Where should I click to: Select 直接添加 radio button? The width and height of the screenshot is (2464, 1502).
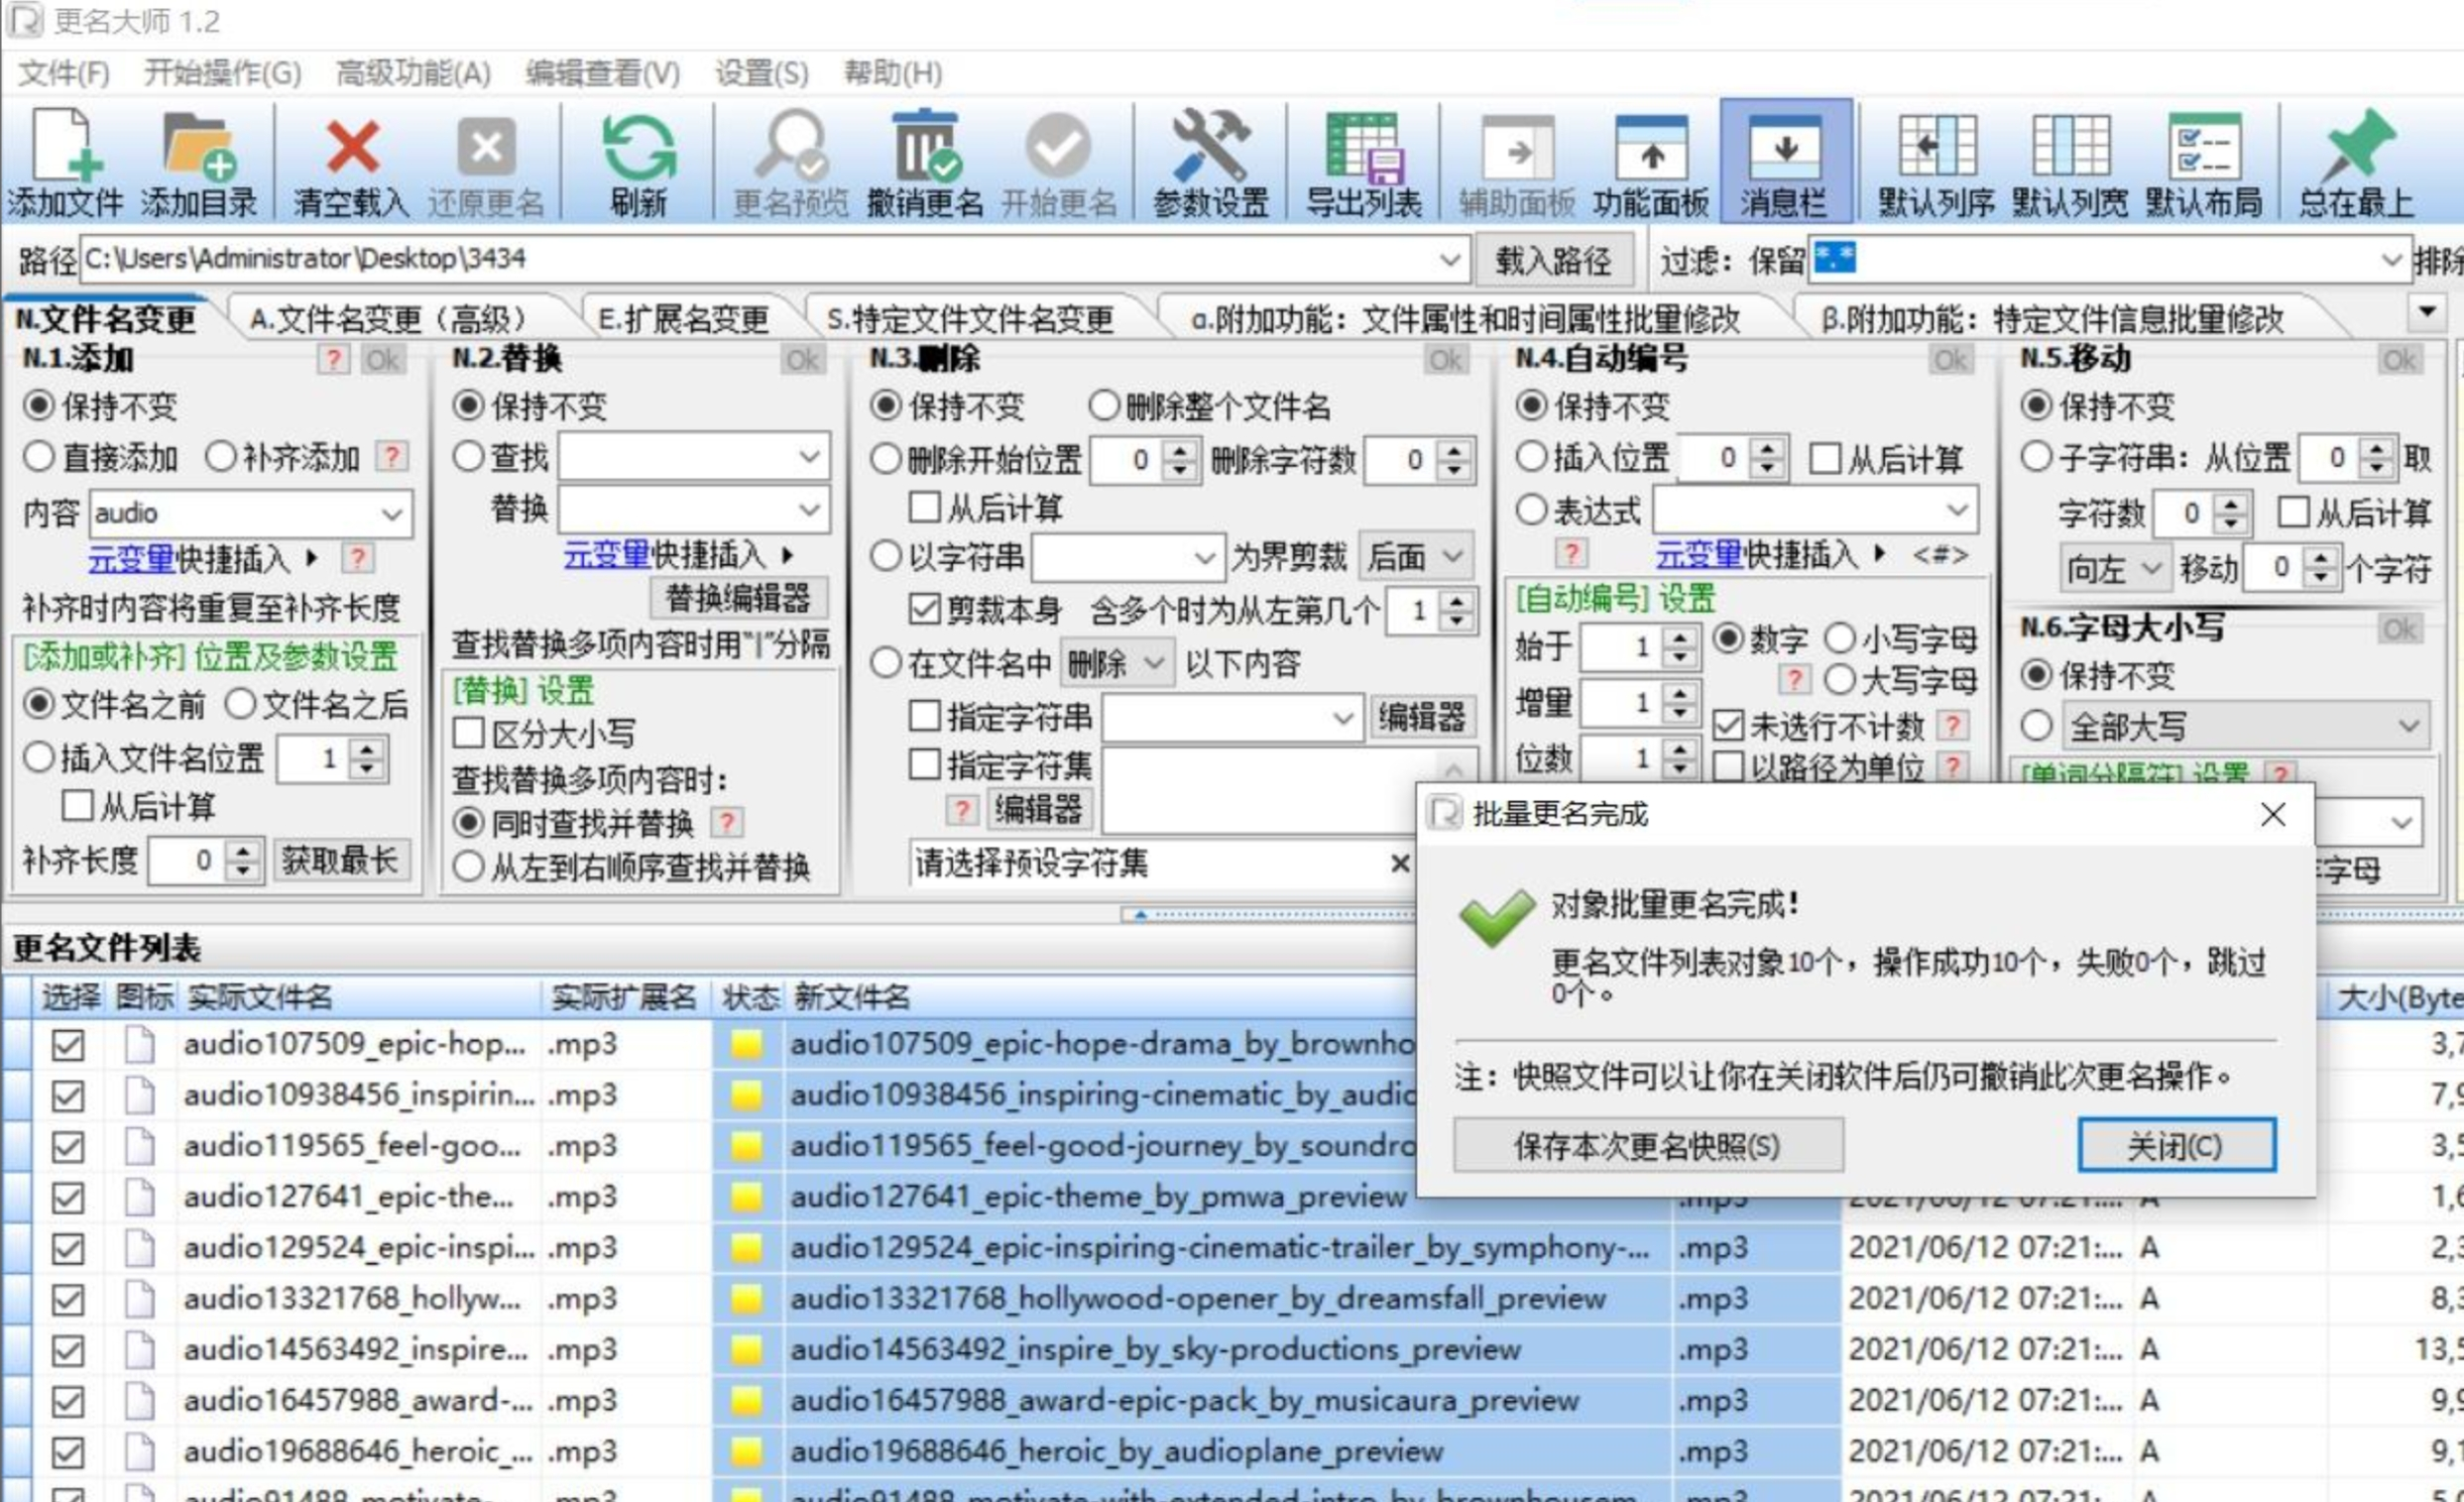(x=38, y=457)
